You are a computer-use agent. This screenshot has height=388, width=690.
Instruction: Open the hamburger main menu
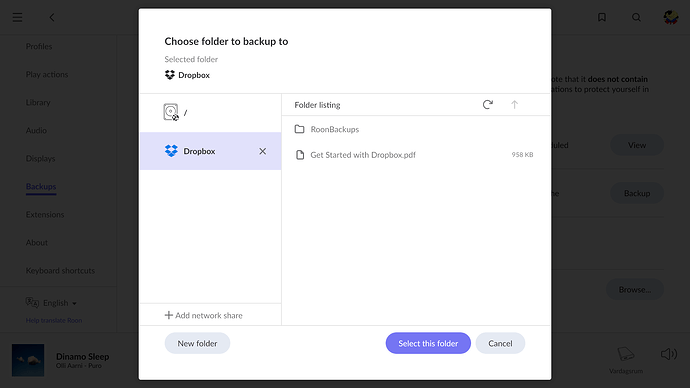pyautogui.click(x=18, y=18)
